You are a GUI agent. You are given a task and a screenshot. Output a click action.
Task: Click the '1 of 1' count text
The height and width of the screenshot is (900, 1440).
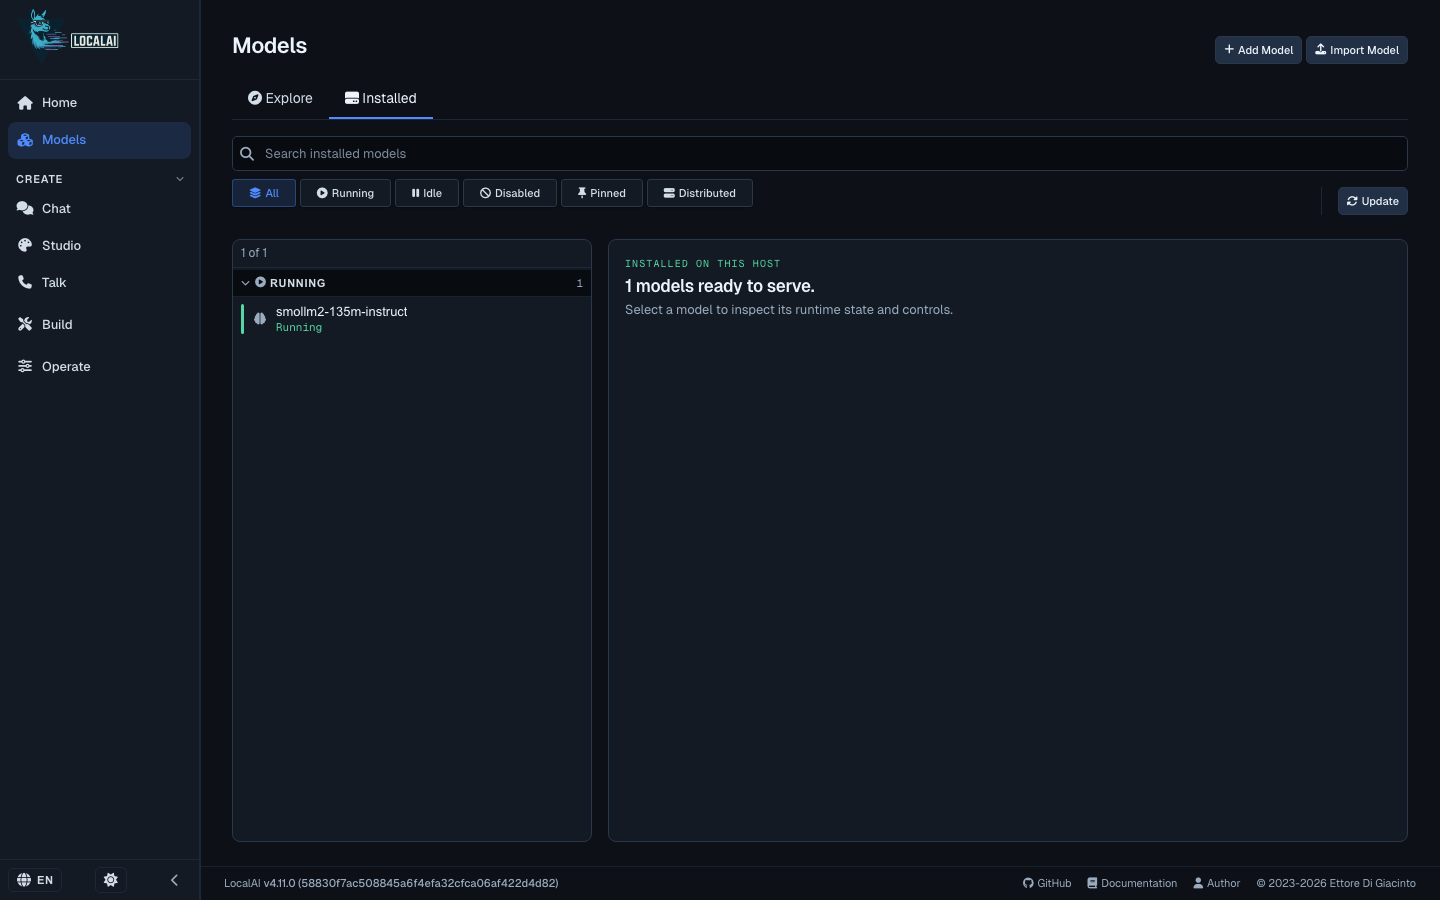pos(254,253)
